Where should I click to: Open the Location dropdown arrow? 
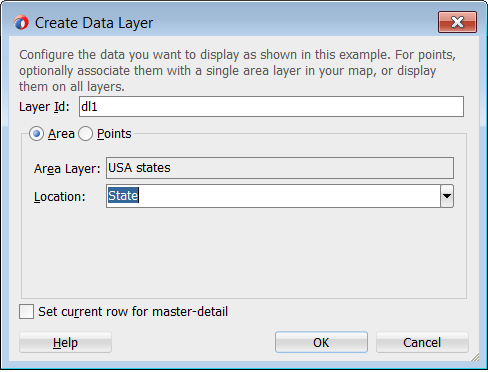(447, 196)
